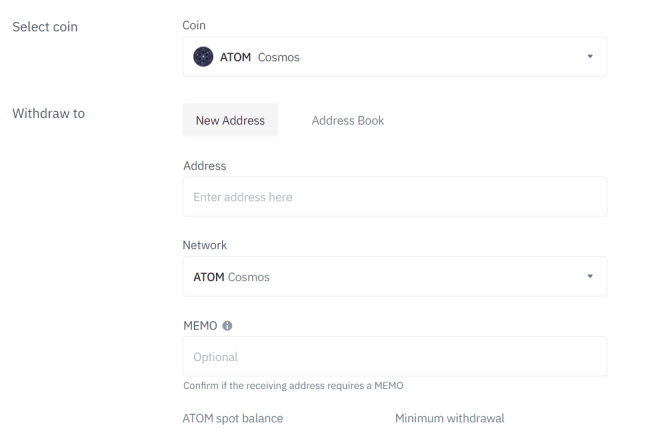Switch to the New Address tab
This screenshot has height=433, width=650.
coord(230,120)
